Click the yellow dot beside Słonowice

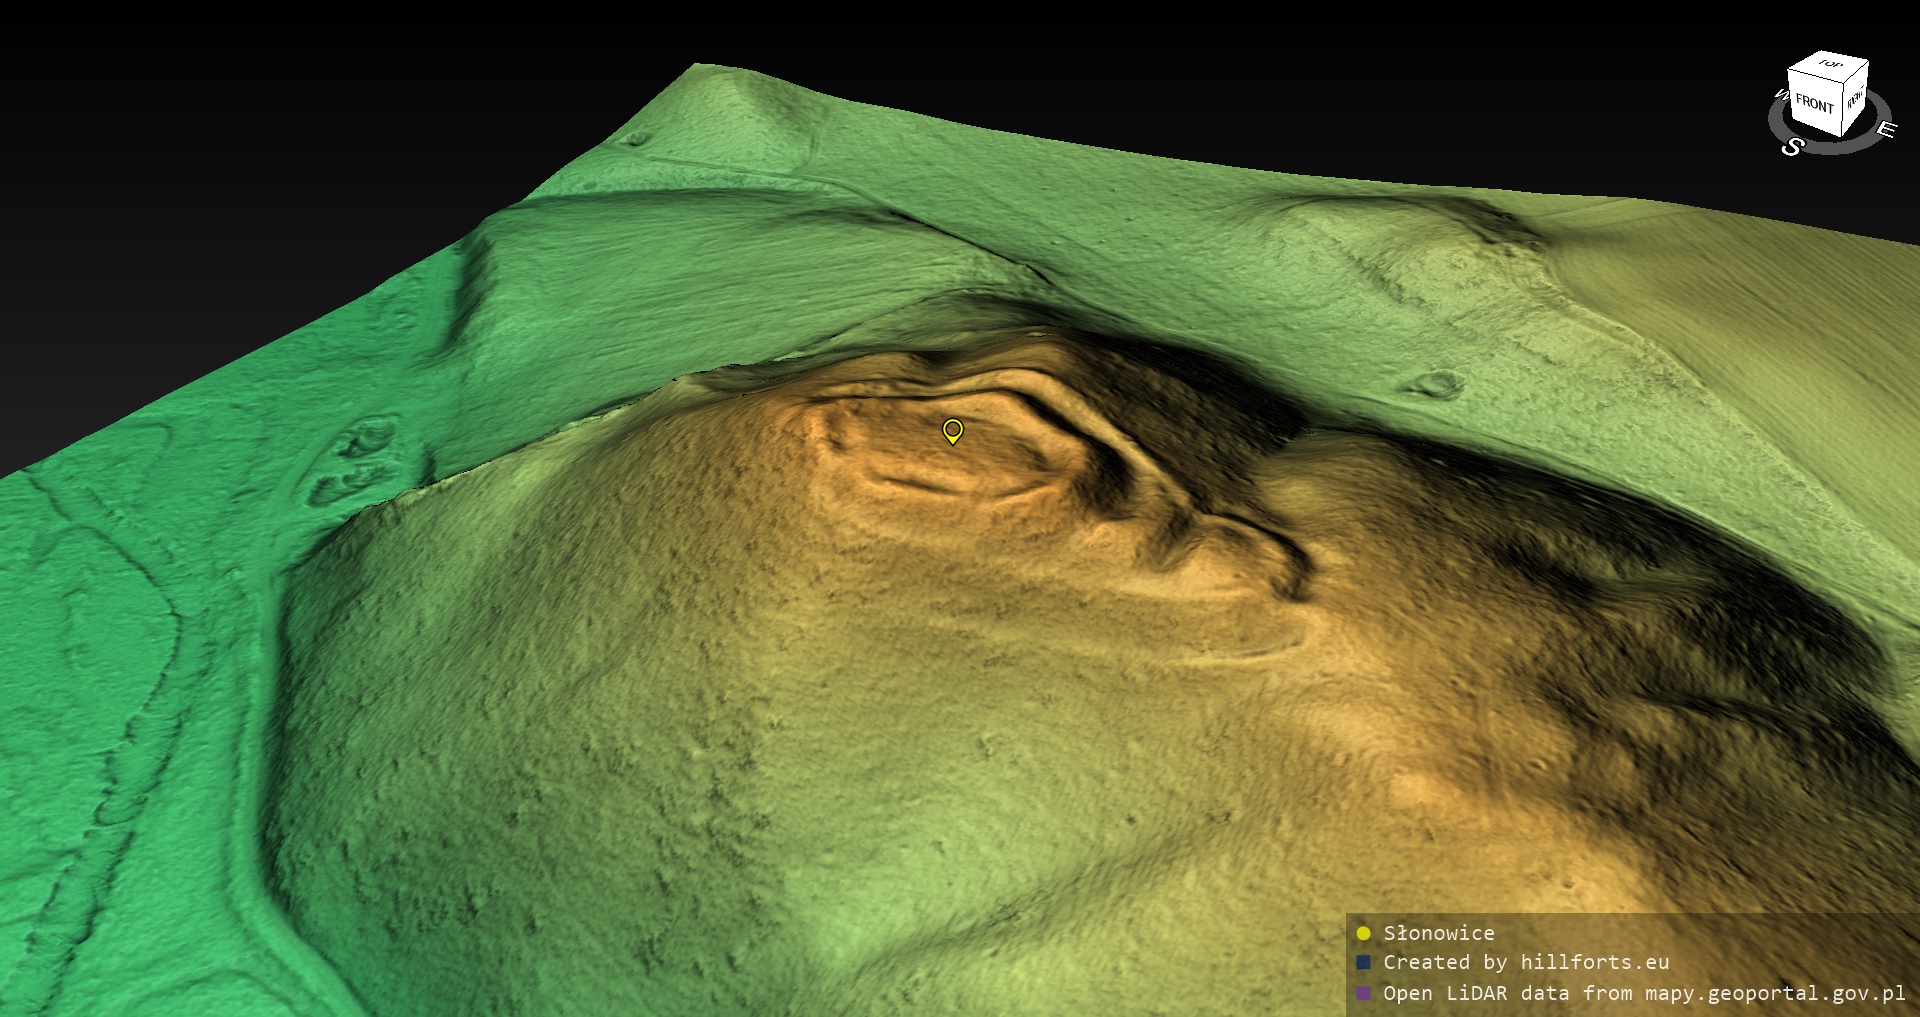point(1363,934)
